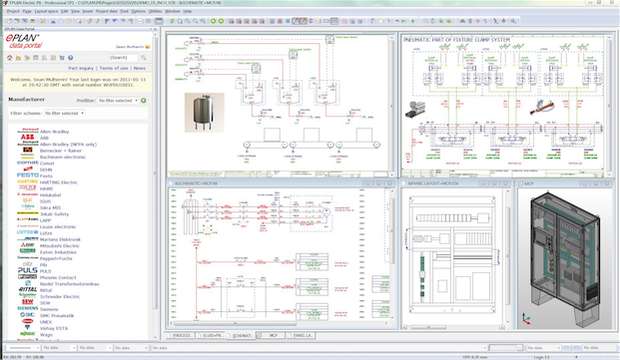Viewport: 620px width, 360px height.
Task: Click the 'Part inquiry' link
Action: click(x=81, y=68)
